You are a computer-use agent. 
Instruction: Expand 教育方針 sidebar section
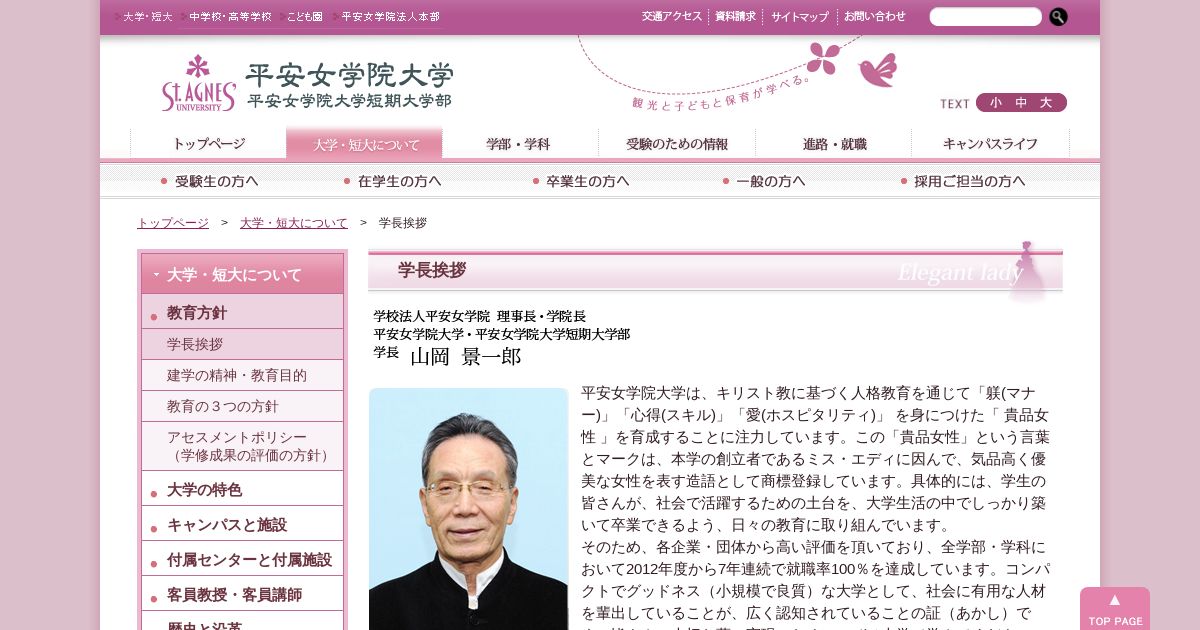pos(242,312)
